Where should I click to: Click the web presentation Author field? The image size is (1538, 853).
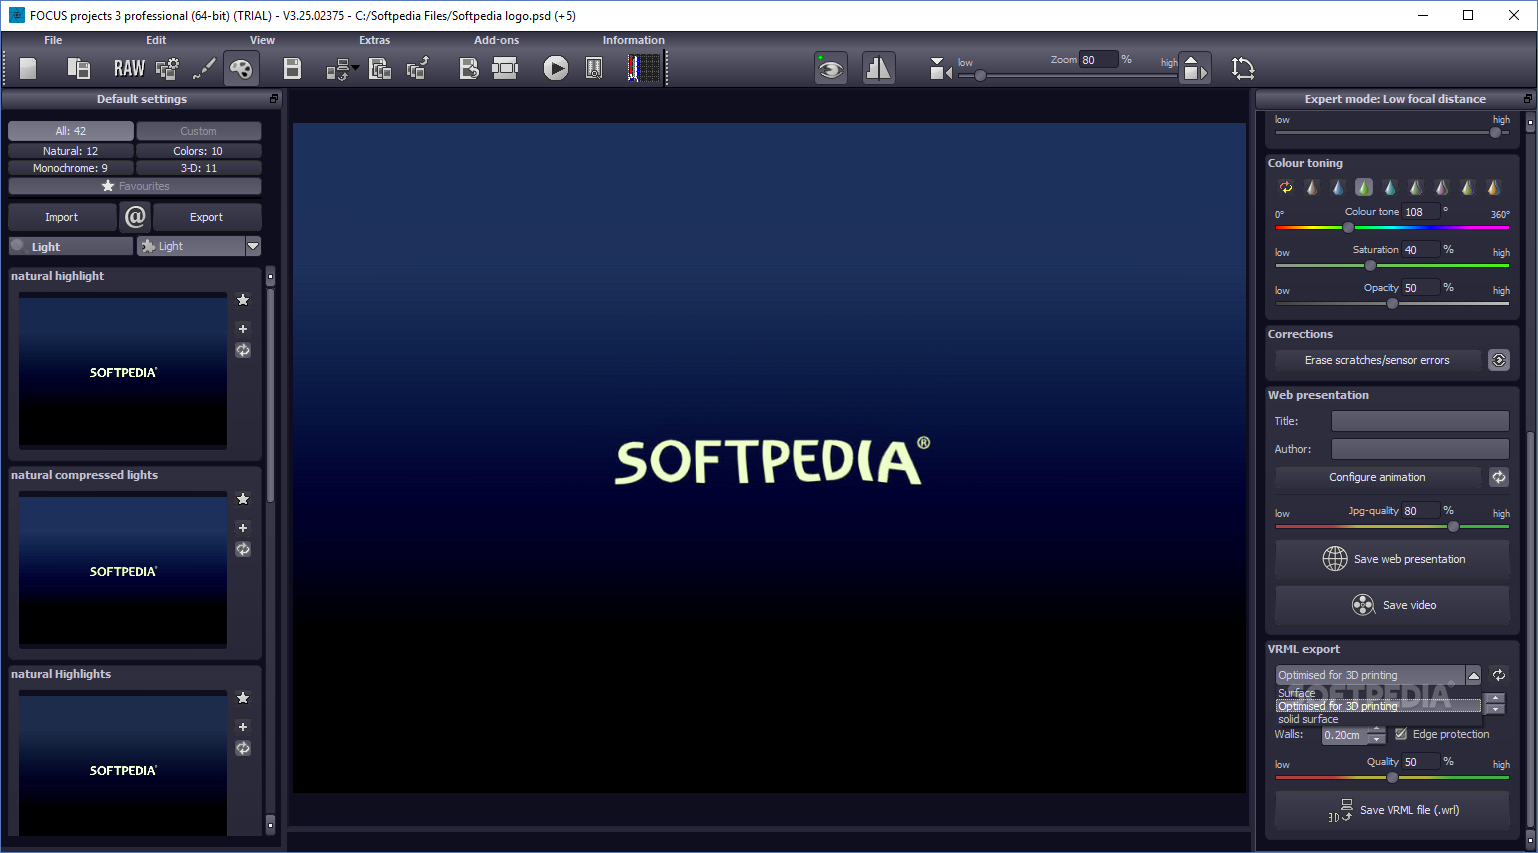pos(1420,449)
